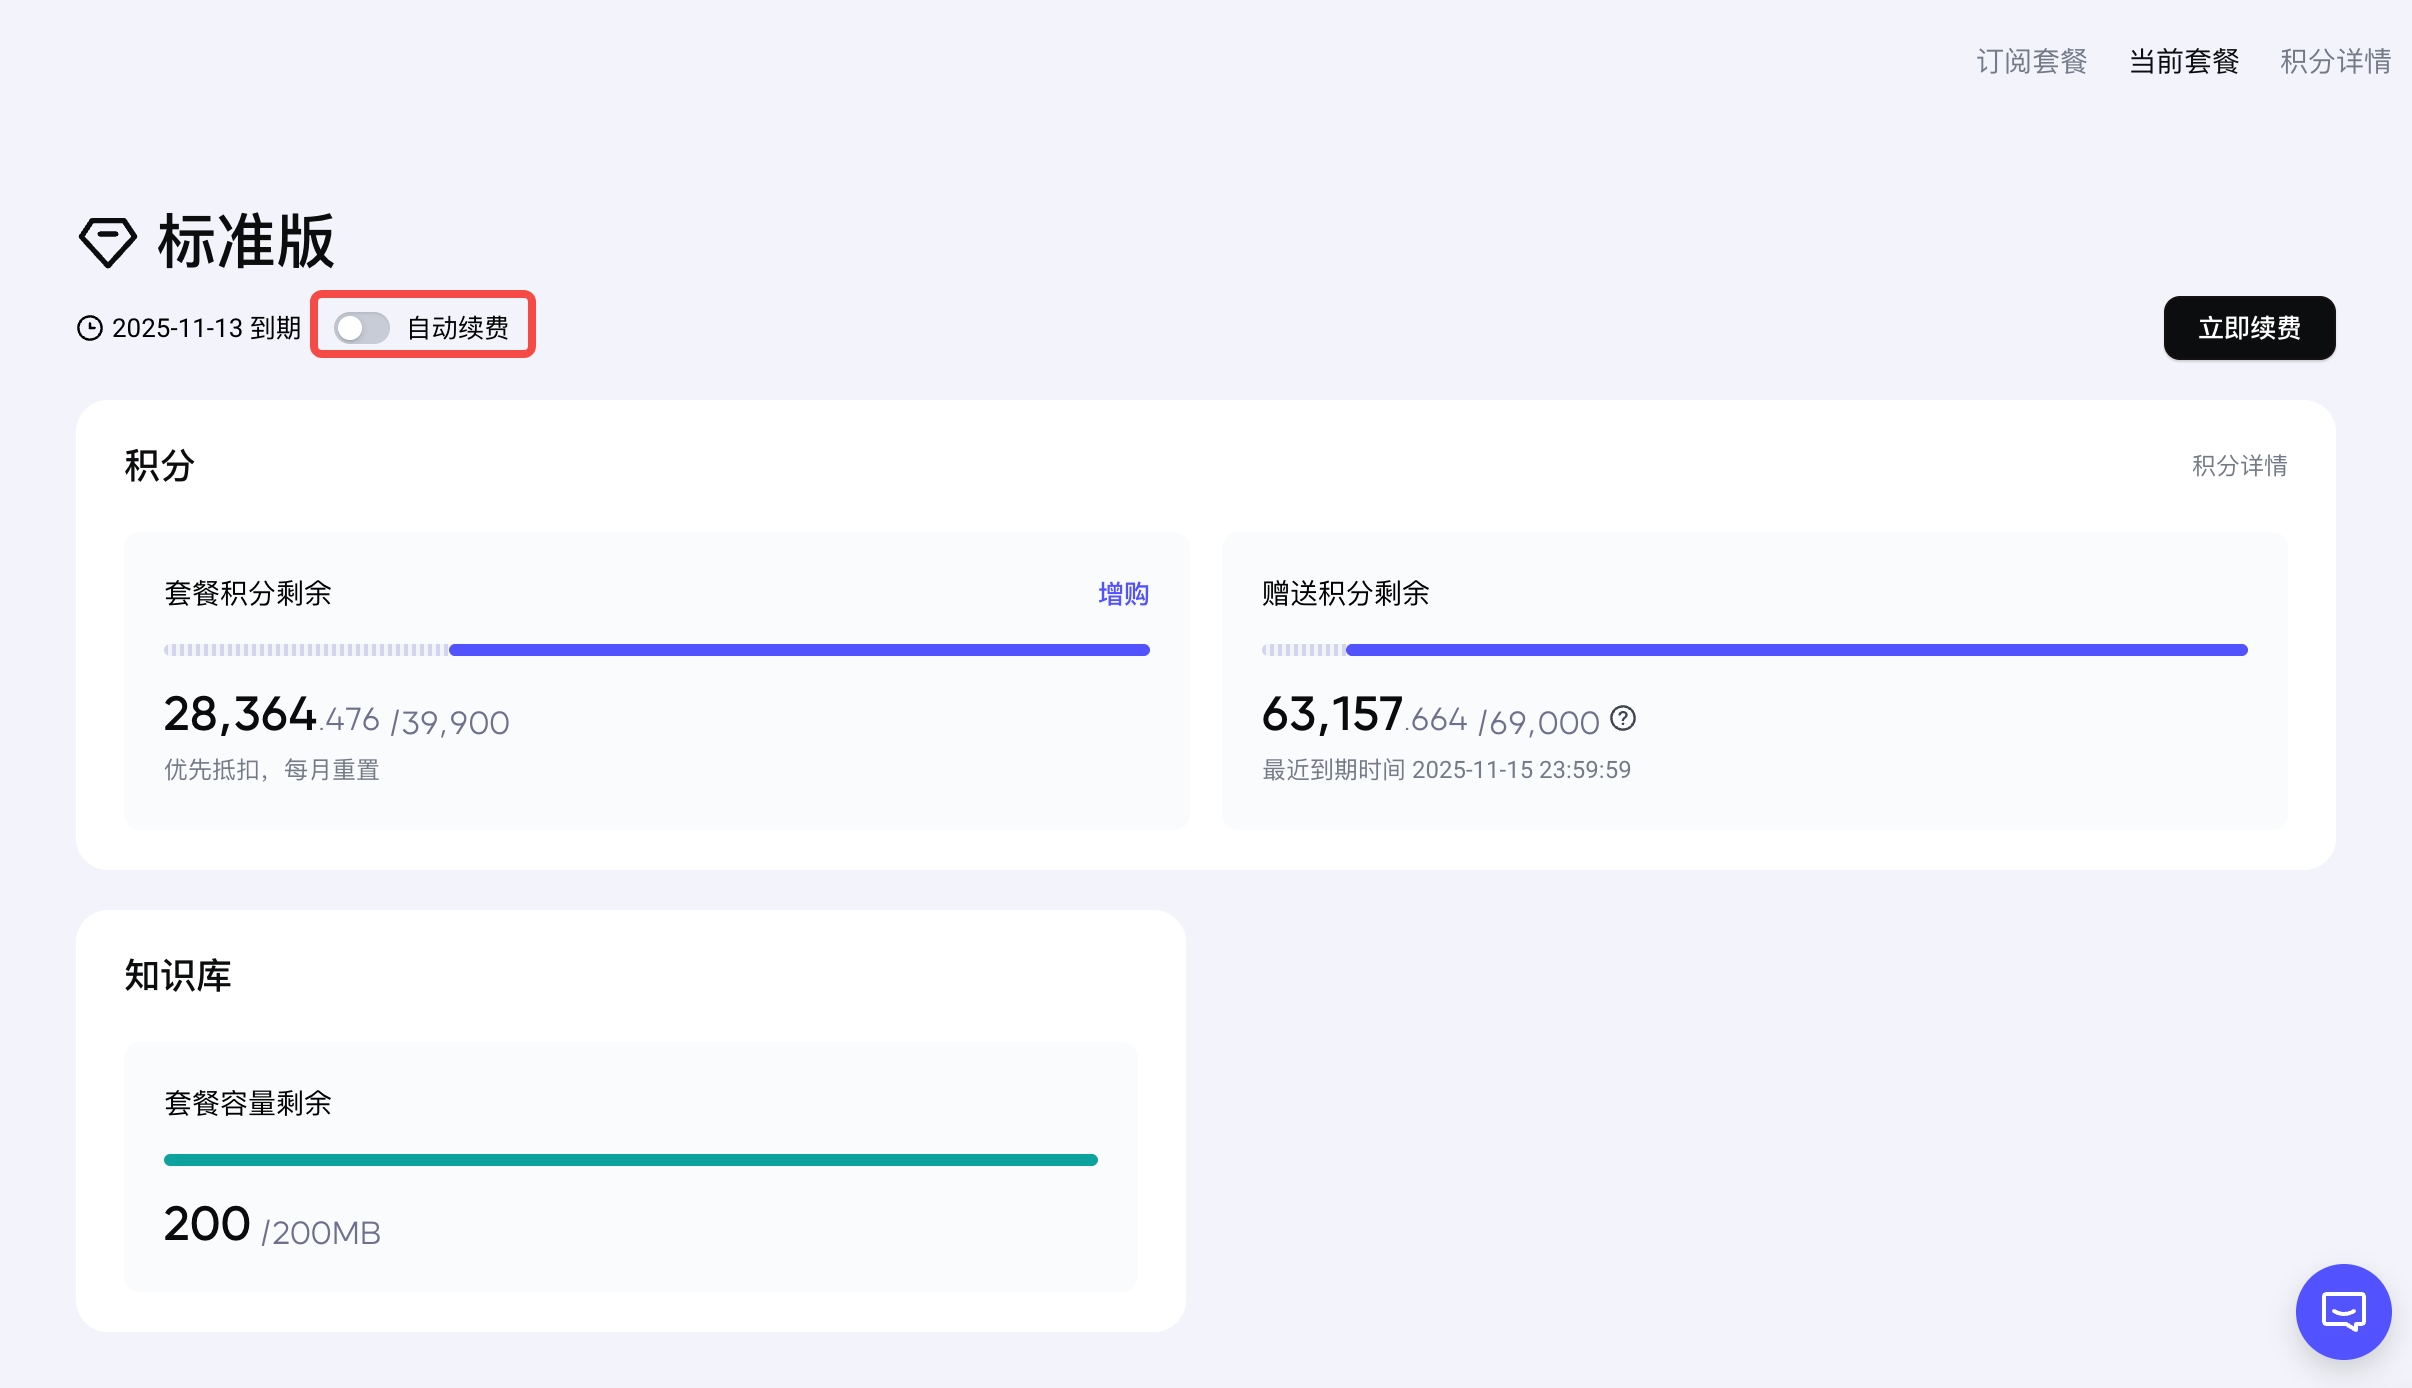The image size is (2412, 1388).
Task: Open the customer support chat bubble
Action: pyautogui.click(x=2343, y=1311)
